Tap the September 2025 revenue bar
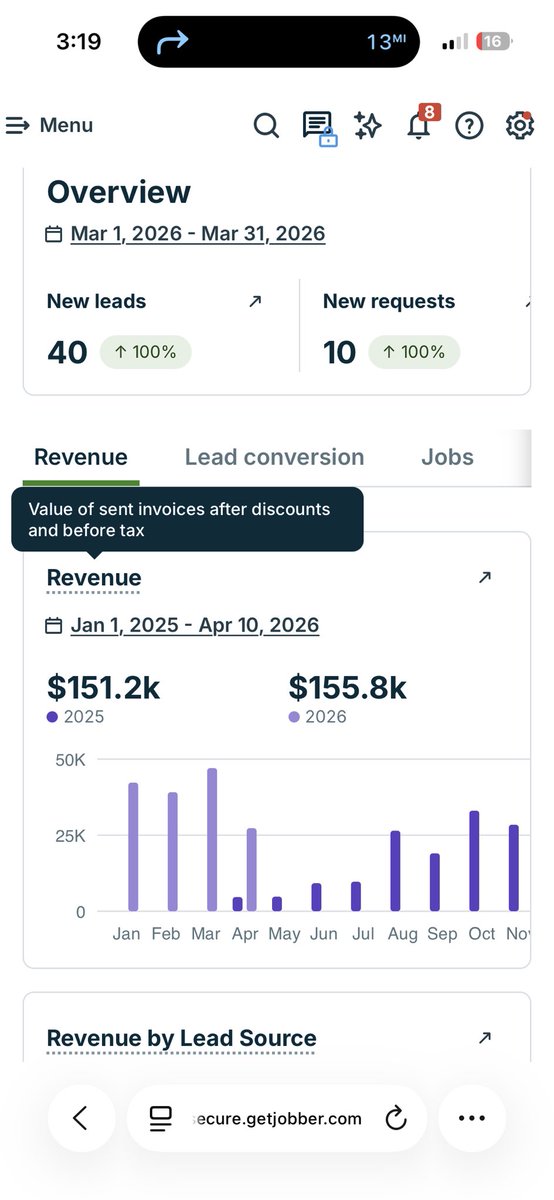 point(434,882)
